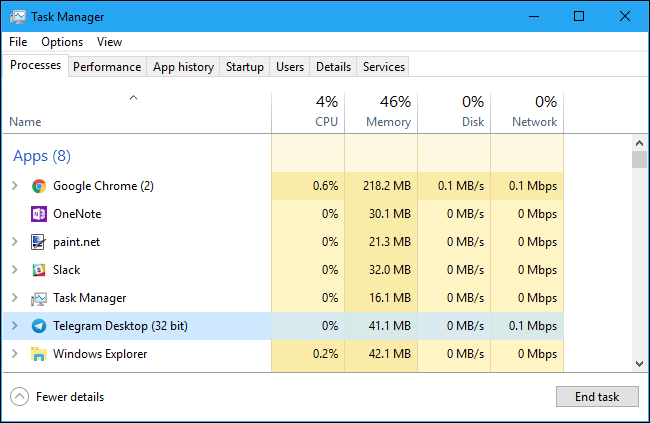650x423 pixels.
Task: Click the scrollbar down arrow
Action: (x=639, y=364)
